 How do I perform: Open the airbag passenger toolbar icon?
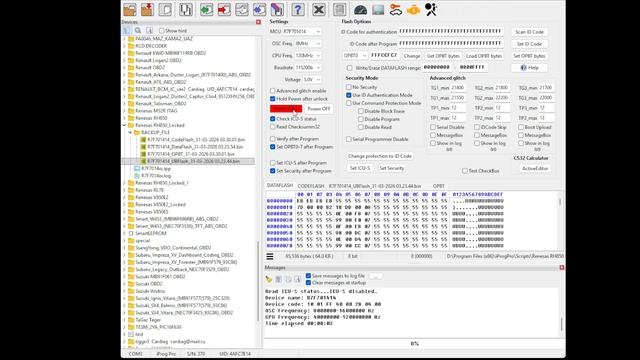[x=431, y=9]
